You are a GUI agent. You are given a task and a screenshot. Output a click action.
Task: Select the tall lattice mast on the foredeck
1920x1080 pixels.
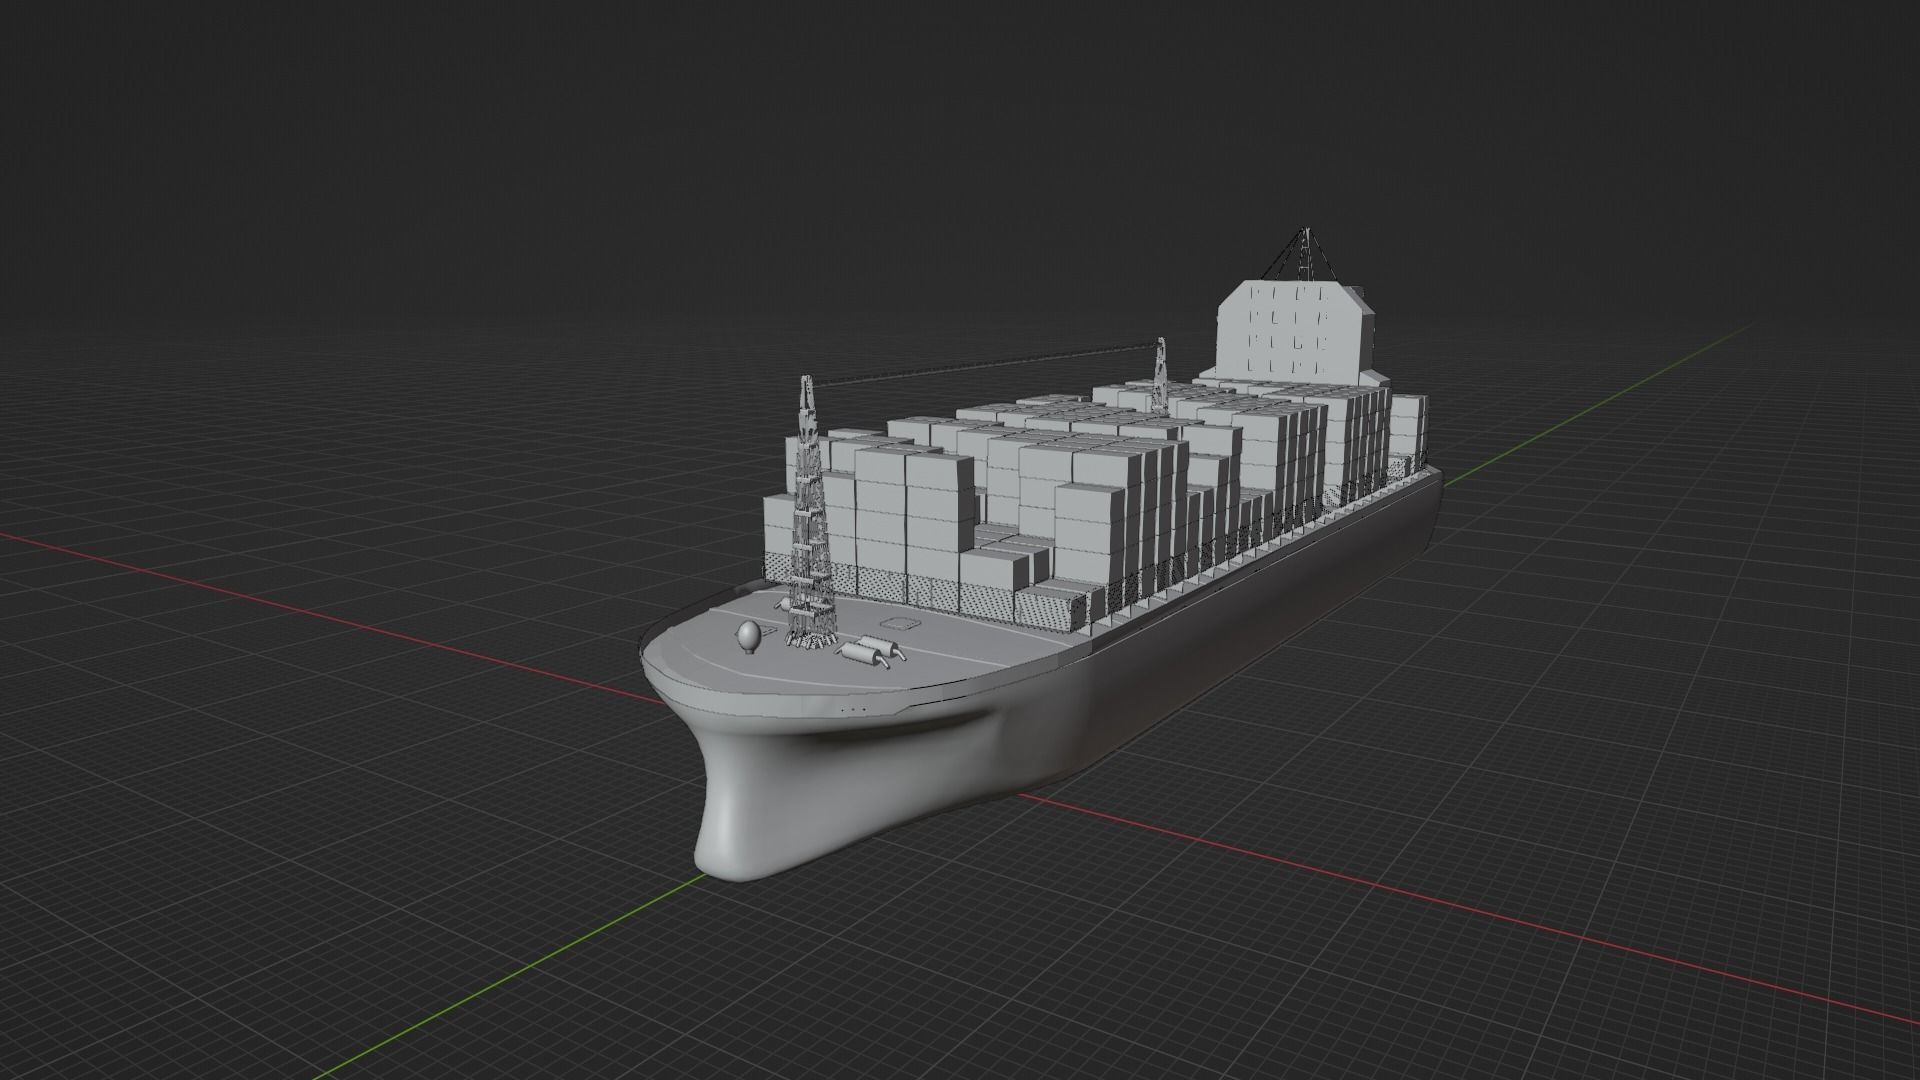[x=809, y=511]
